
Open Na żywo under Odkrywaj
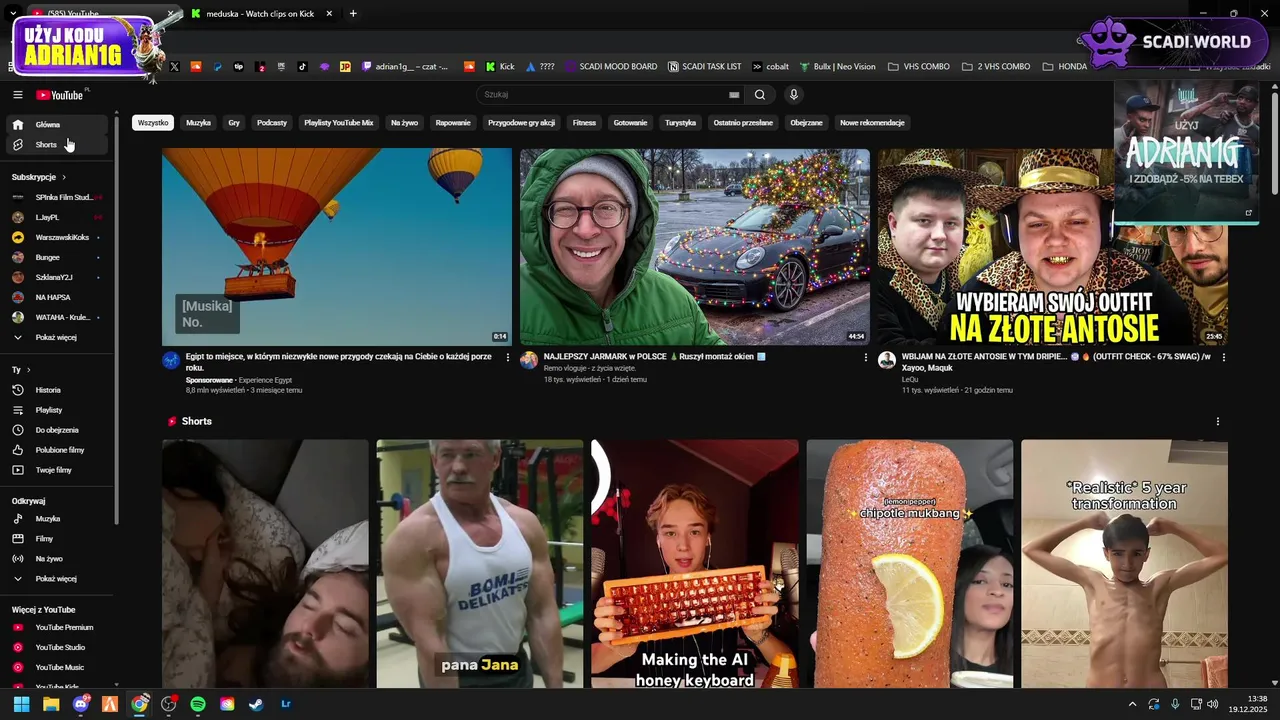click(57, 559)
